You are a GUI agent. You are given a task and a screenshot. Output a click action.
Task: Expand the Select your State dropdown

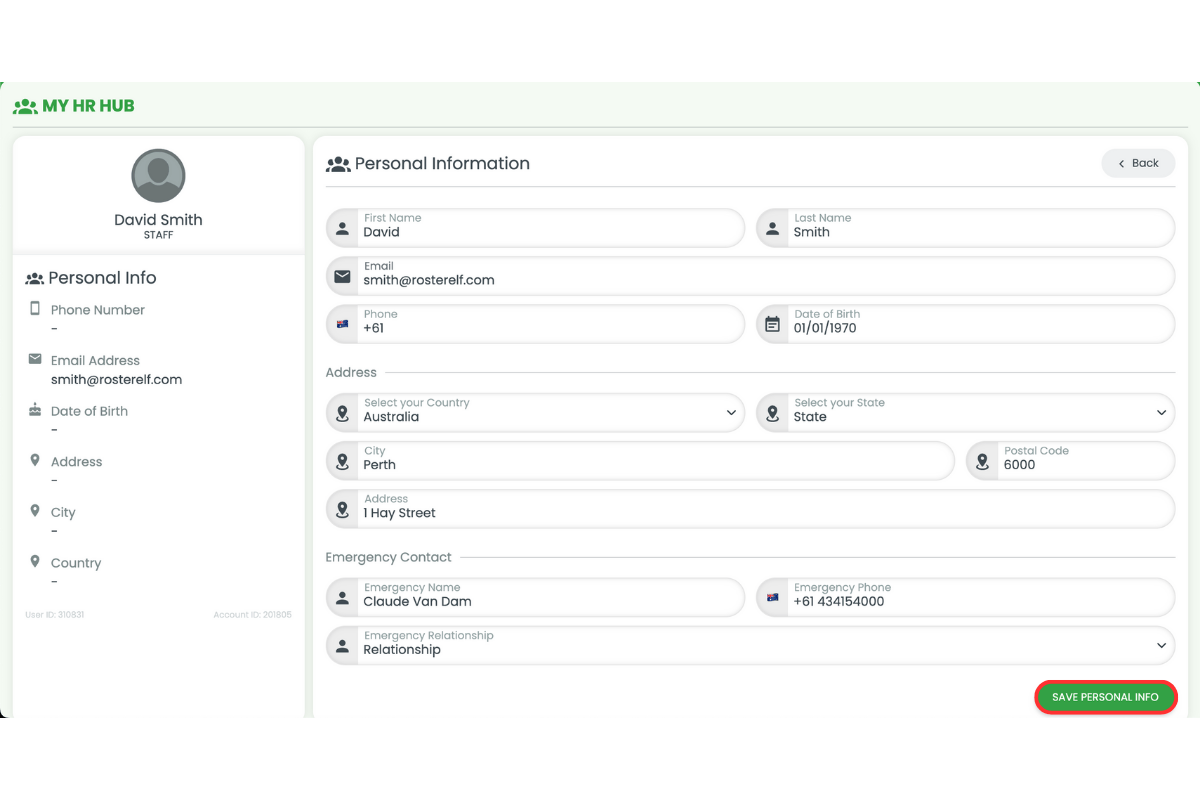click(1161, 412)
